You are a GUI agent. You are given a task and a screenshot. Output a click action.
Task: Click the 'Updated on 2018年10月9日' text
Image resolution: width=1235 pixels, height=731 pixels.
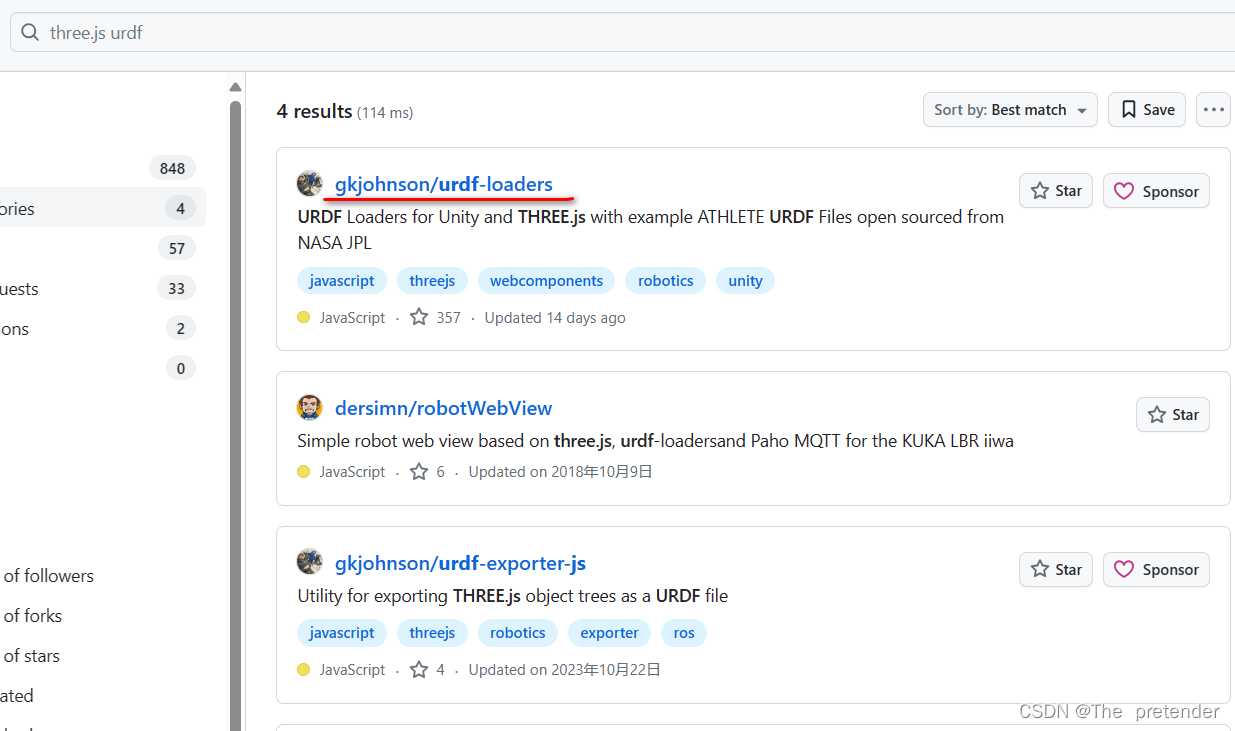[560, 471]
